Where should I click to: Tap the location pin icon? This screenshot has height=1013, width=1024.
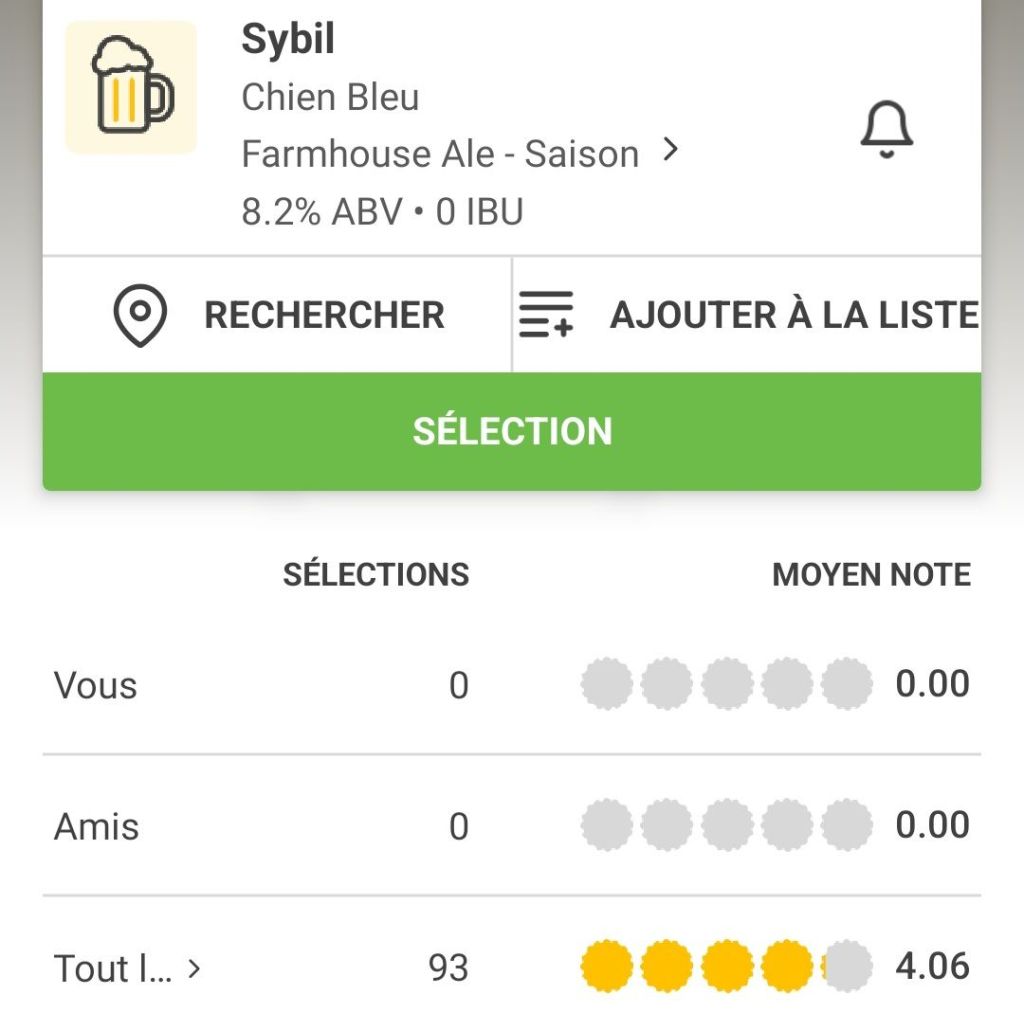coord(140,316)
